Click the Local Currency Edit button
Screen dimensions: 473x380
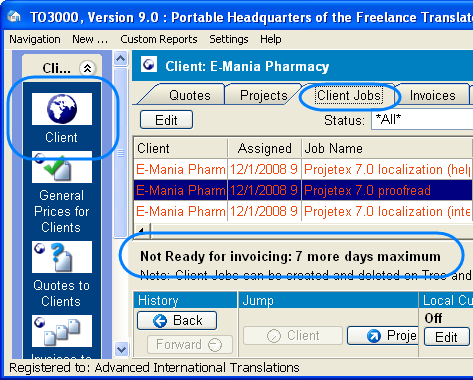447,337
